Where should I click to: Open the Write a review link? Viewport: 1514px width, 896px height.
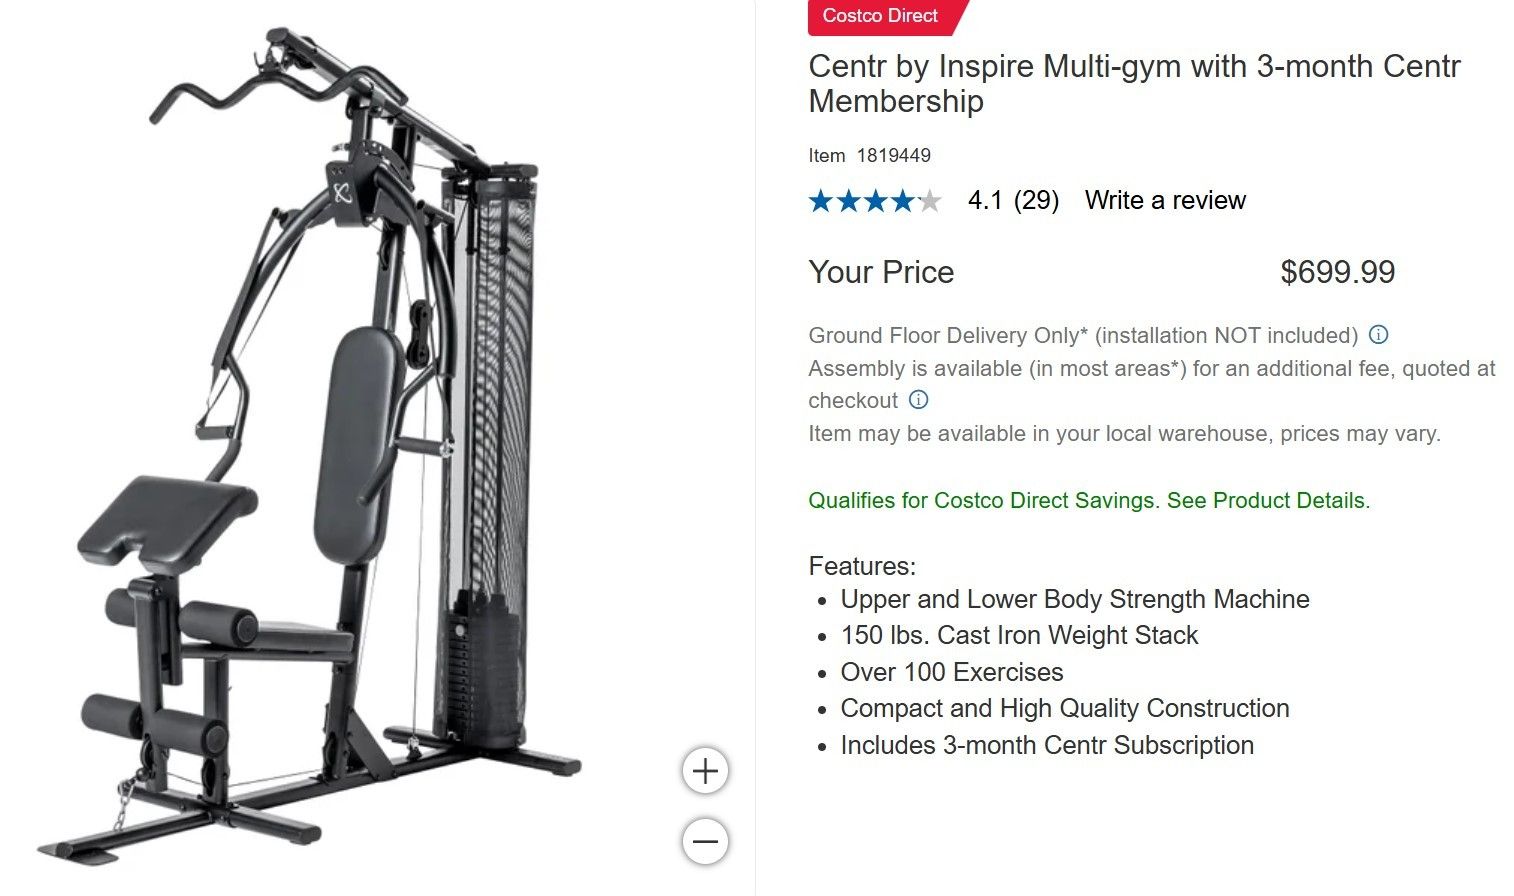[1165, 200]
